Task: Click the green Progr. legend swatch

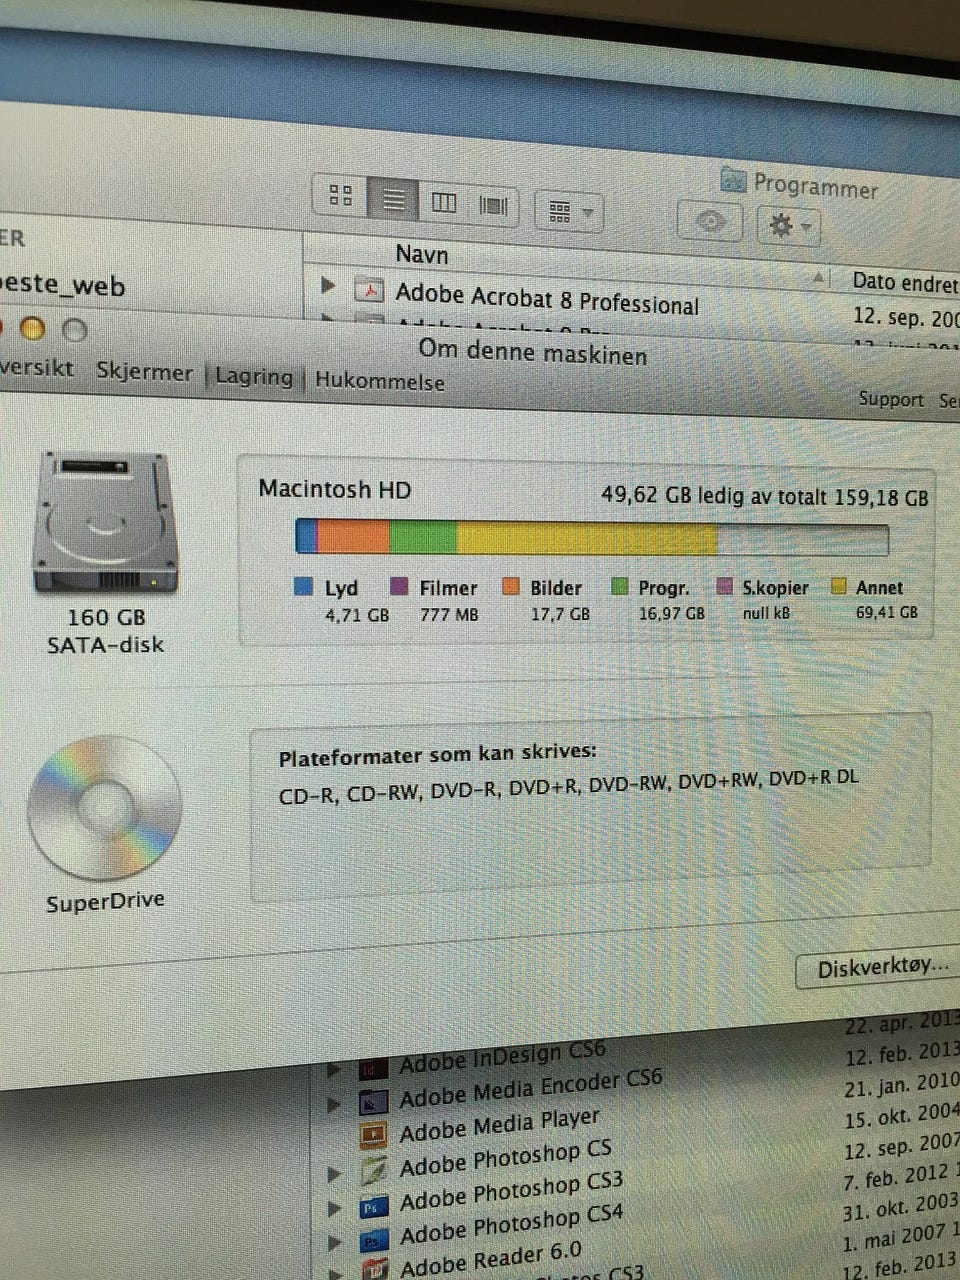Action: tap(620, 586)
